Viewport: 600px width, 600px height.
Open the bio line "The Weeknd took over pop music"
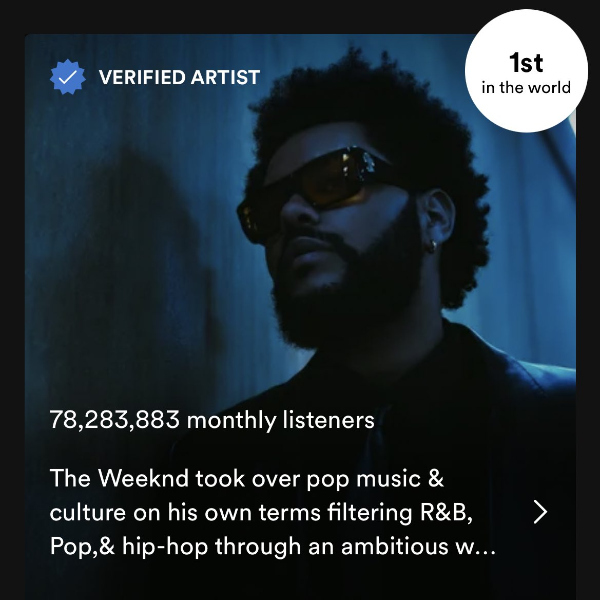pyautogui.click(x=247, y=478)
